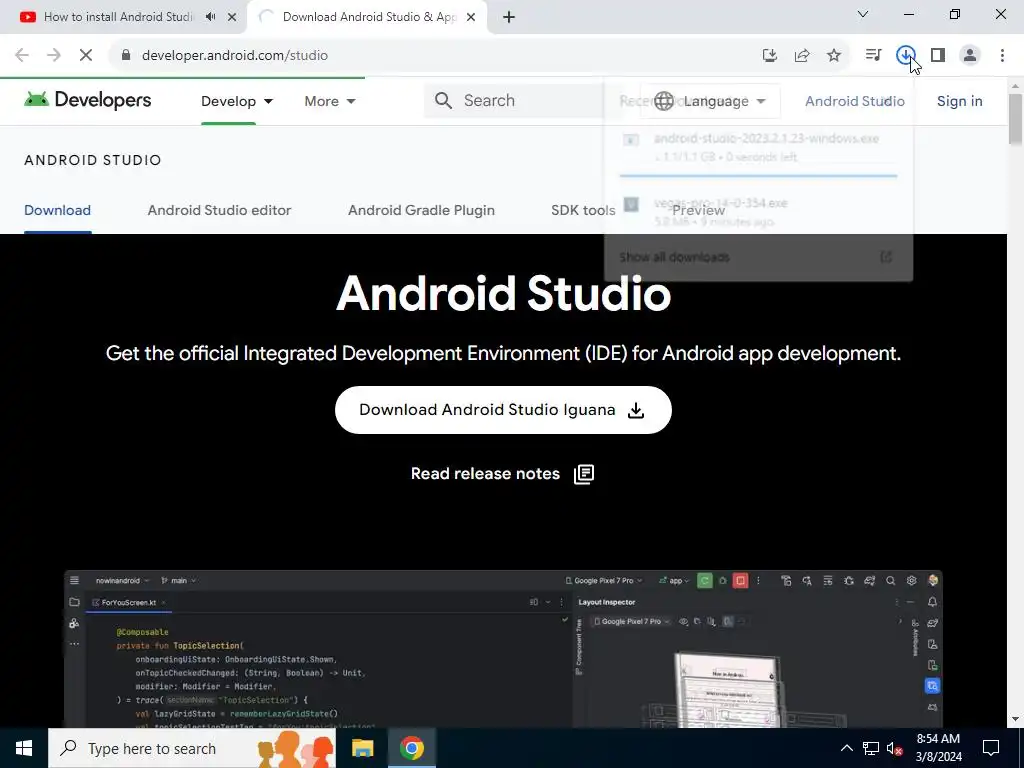Click the vegas-pro exe download entry

tap(758, 212)
